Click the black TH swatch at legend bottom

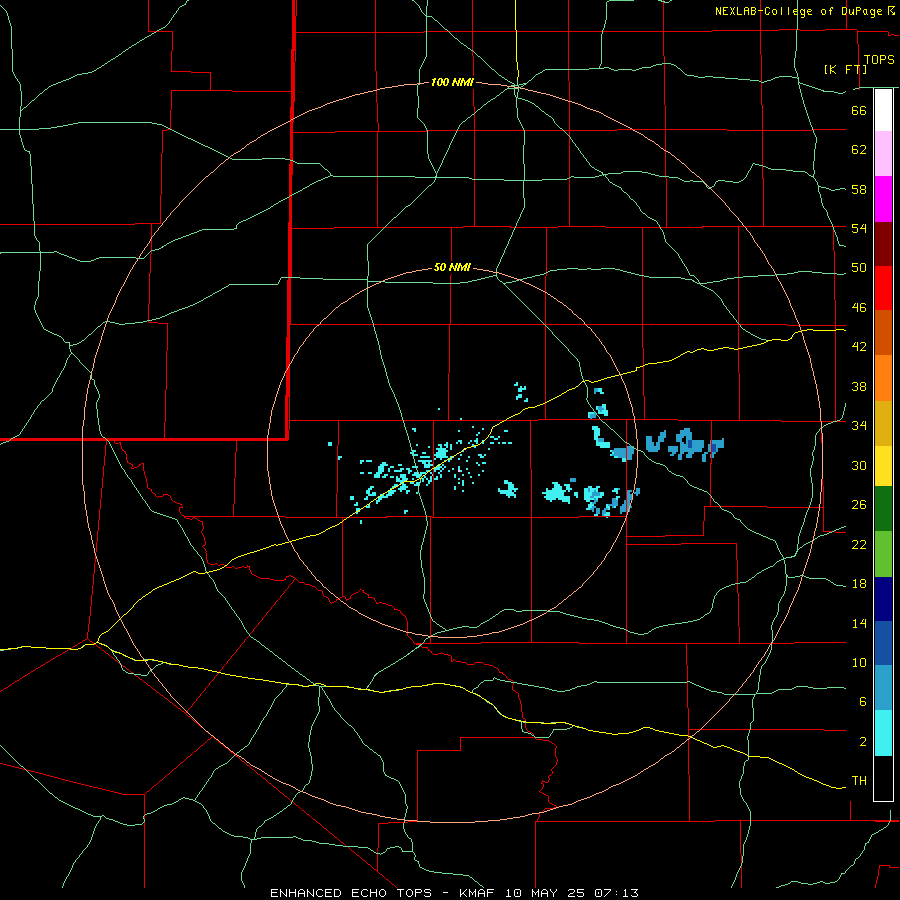(883, 778)
